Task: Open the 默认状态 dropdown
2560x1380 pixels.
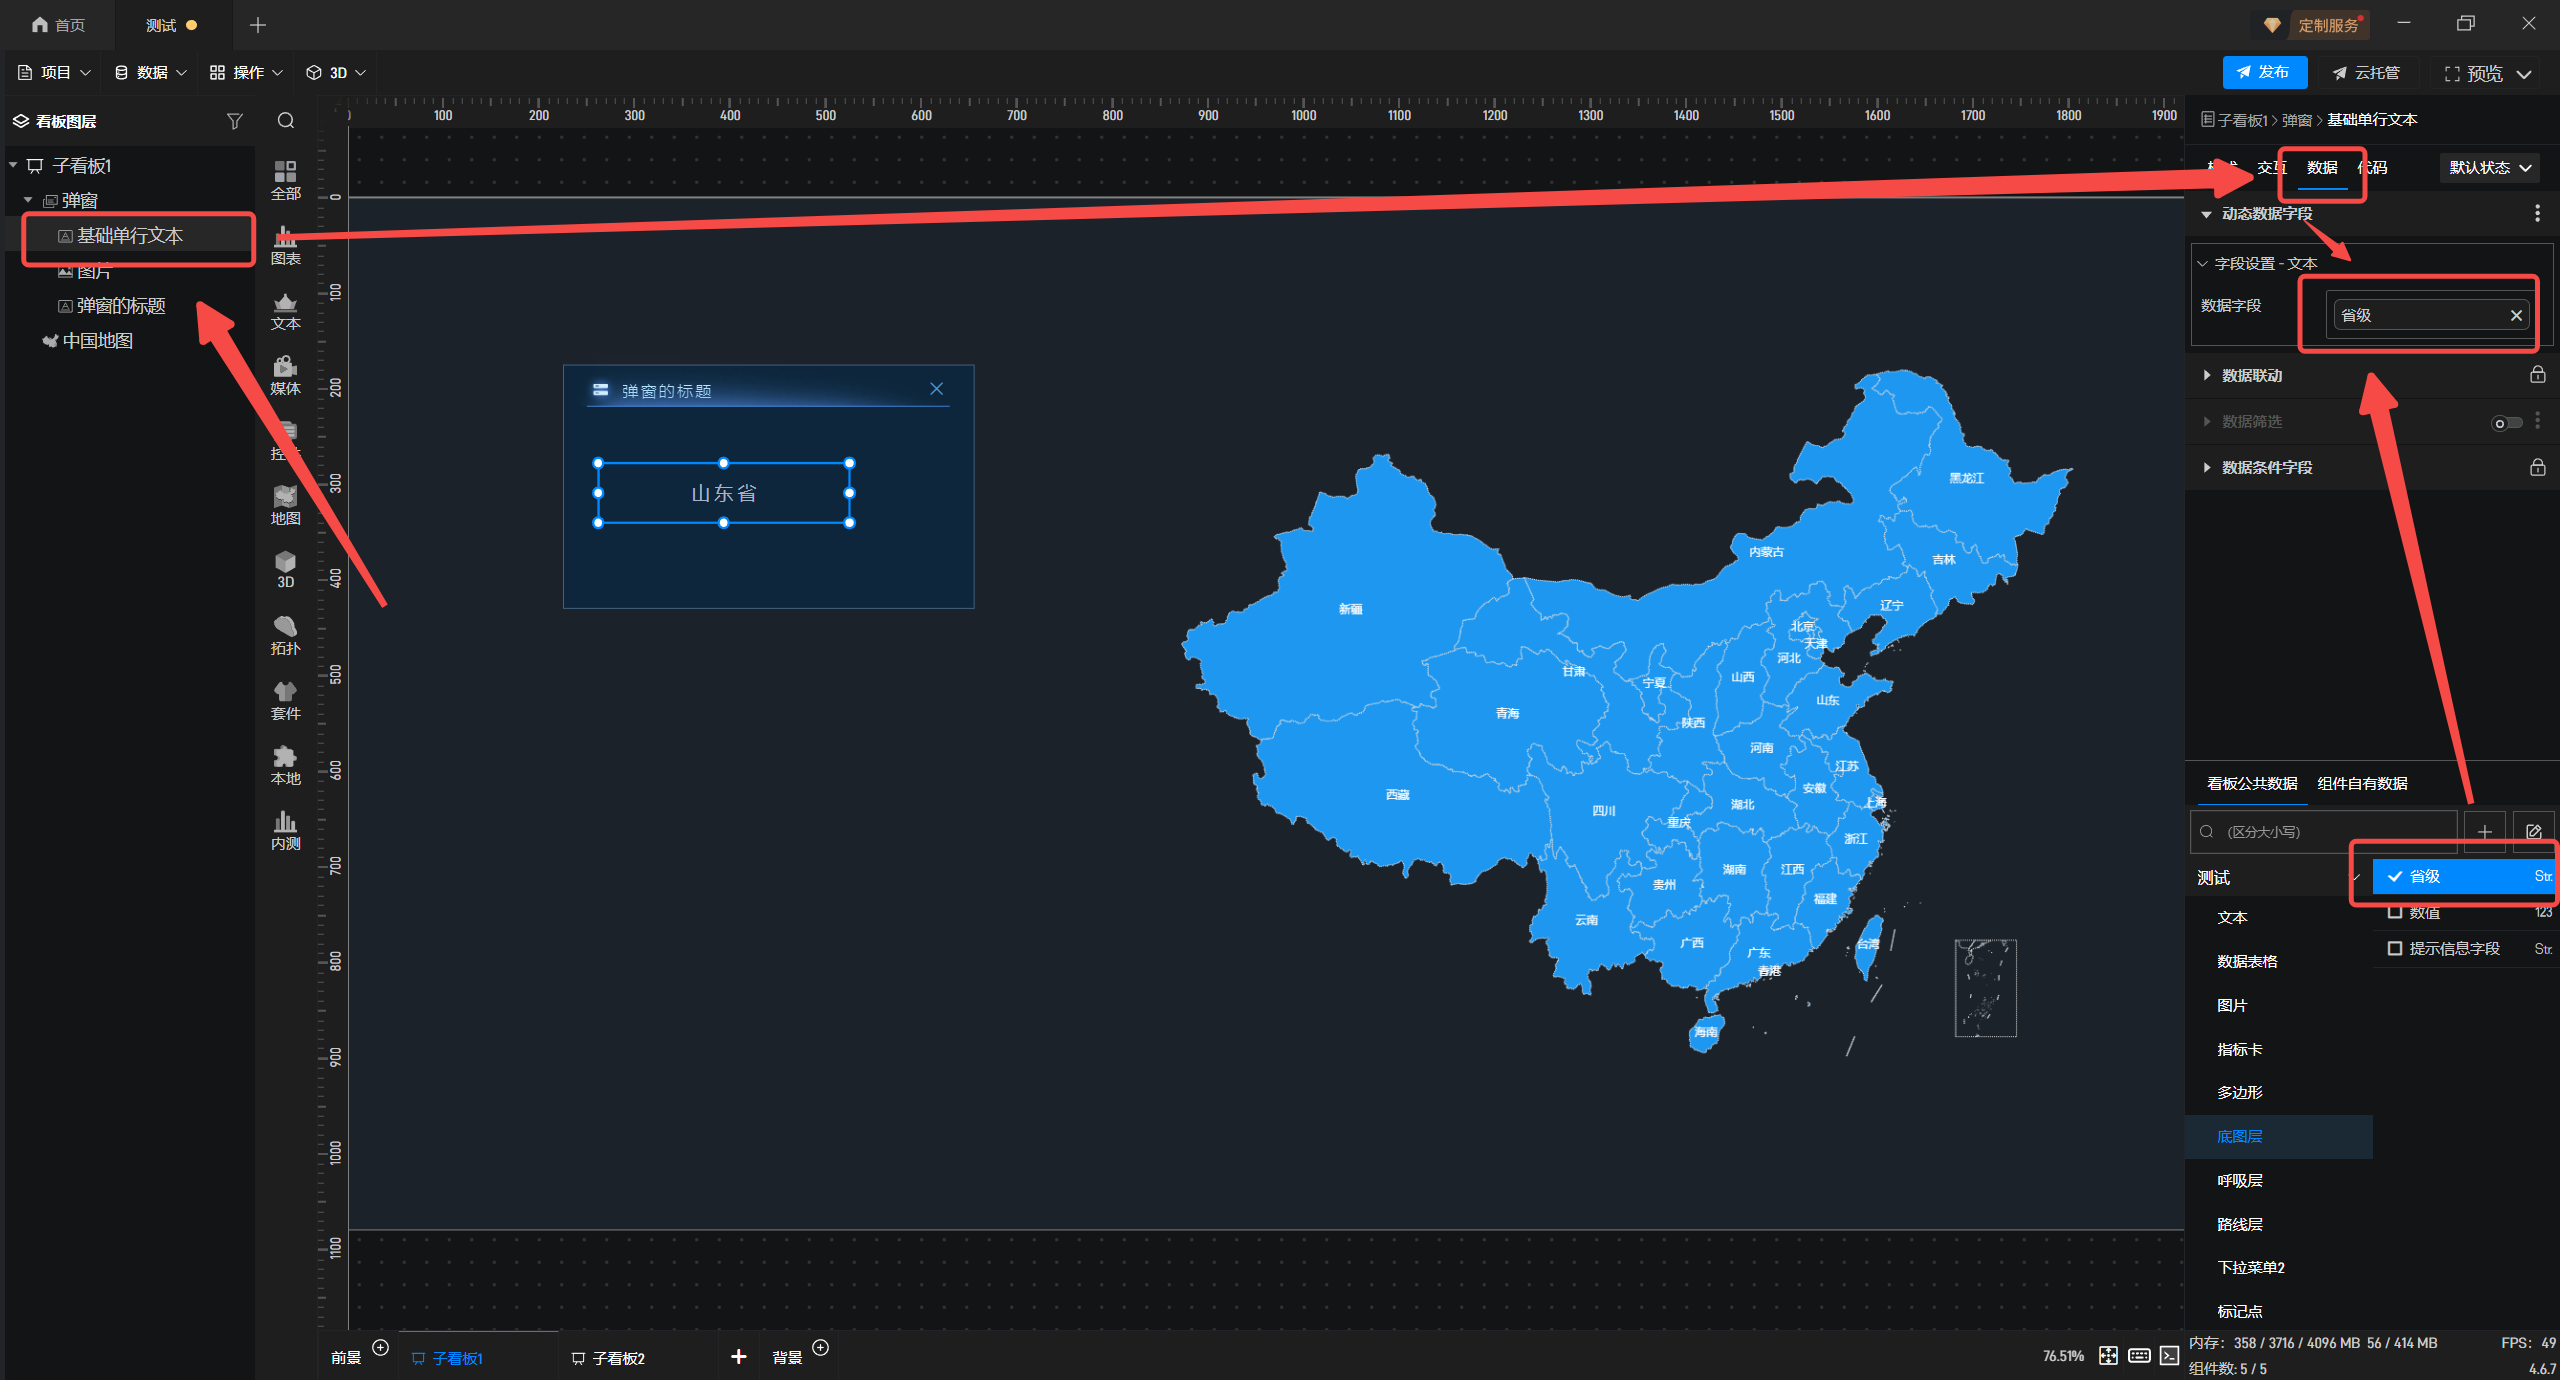Action: pyautogui.click(x=2489, y=168)
